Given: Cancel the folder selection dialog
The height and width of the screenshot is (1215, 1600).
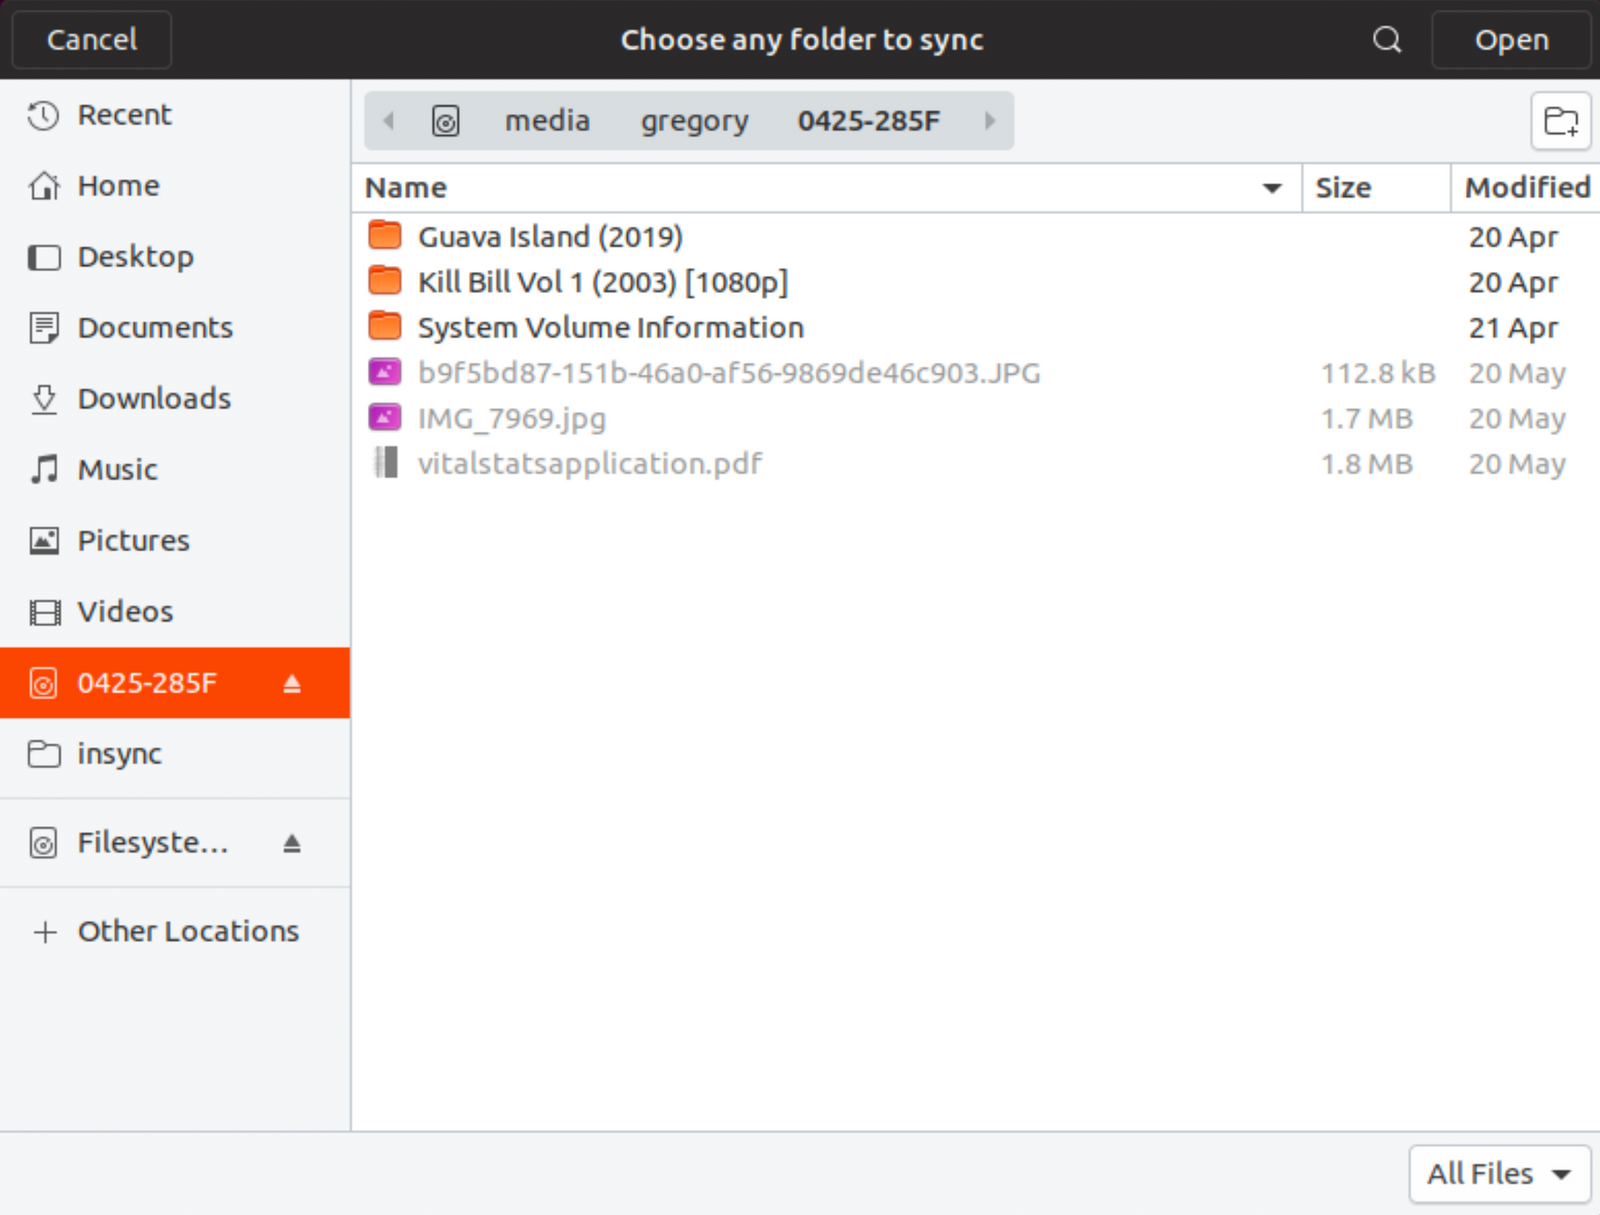Looking at the screenshot, I should 92,40.
